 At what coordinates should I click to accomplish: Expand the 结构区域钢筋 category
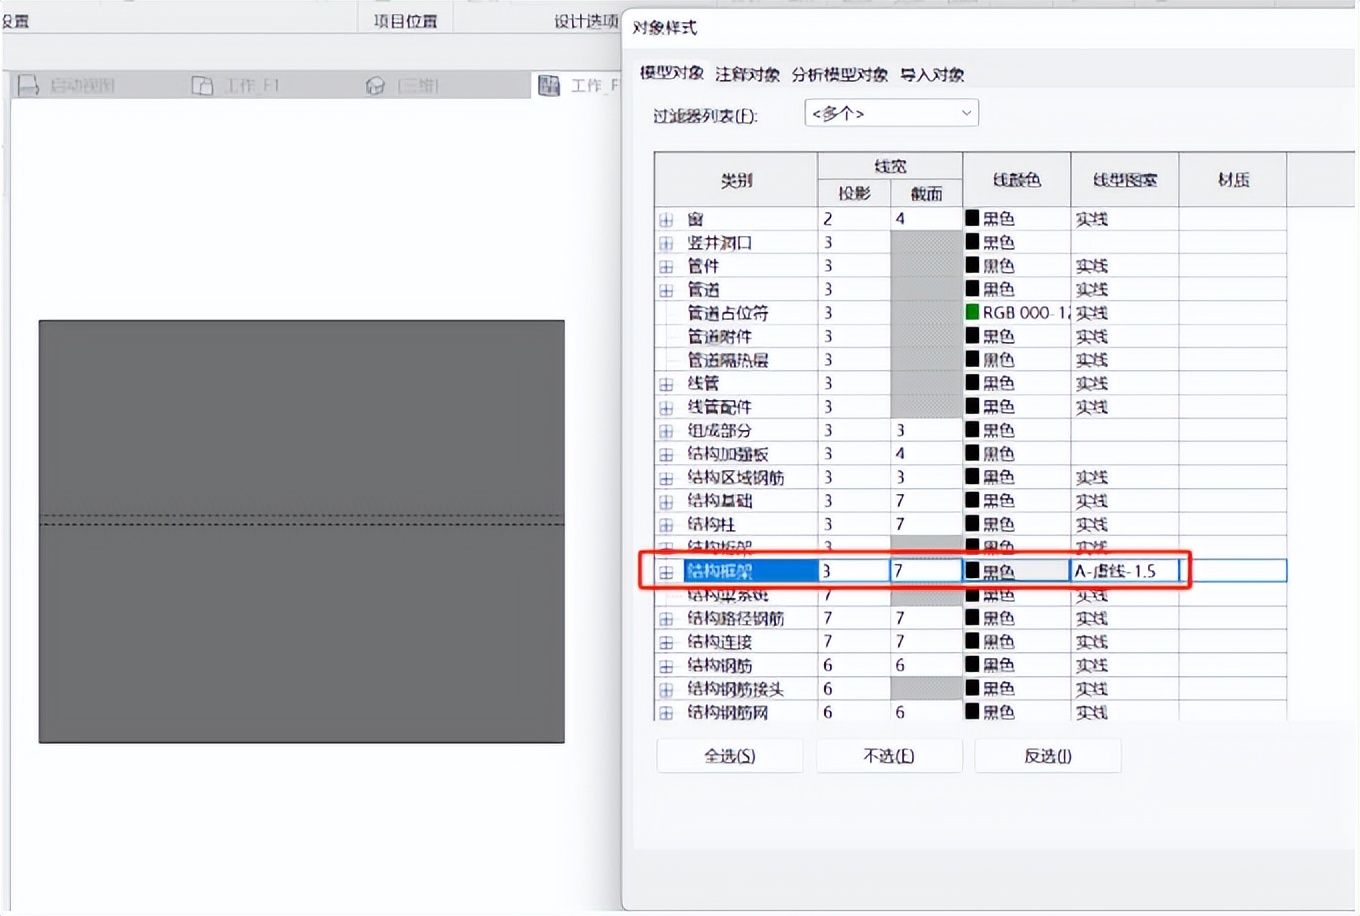(x=666, y=478)
